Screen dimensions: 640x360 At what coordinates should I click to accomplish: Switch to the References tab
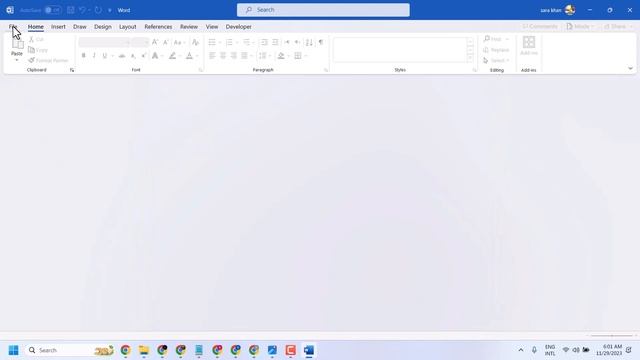(158, 27)
